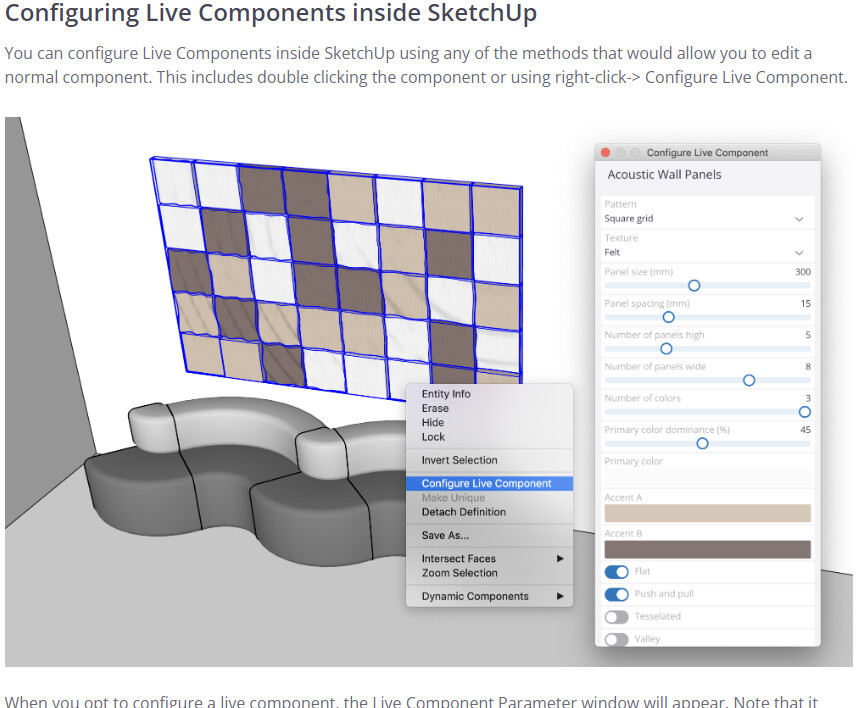Select Save As... from the context menu
The width and height of the screenshot is (858, 708).
coord(445,536)
